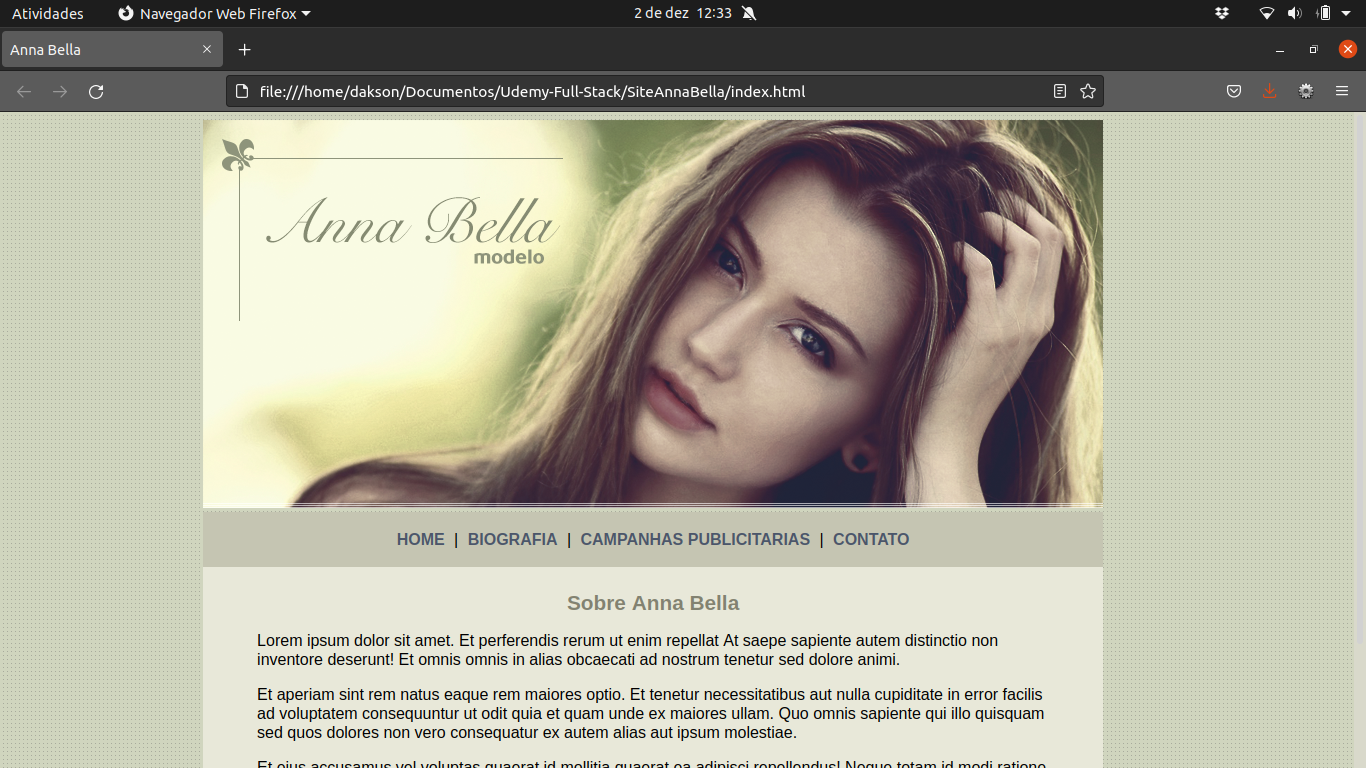The image size is (1366, 768).
Task: Open the Downloads panel icon
Action: [x=1269, y=91]
